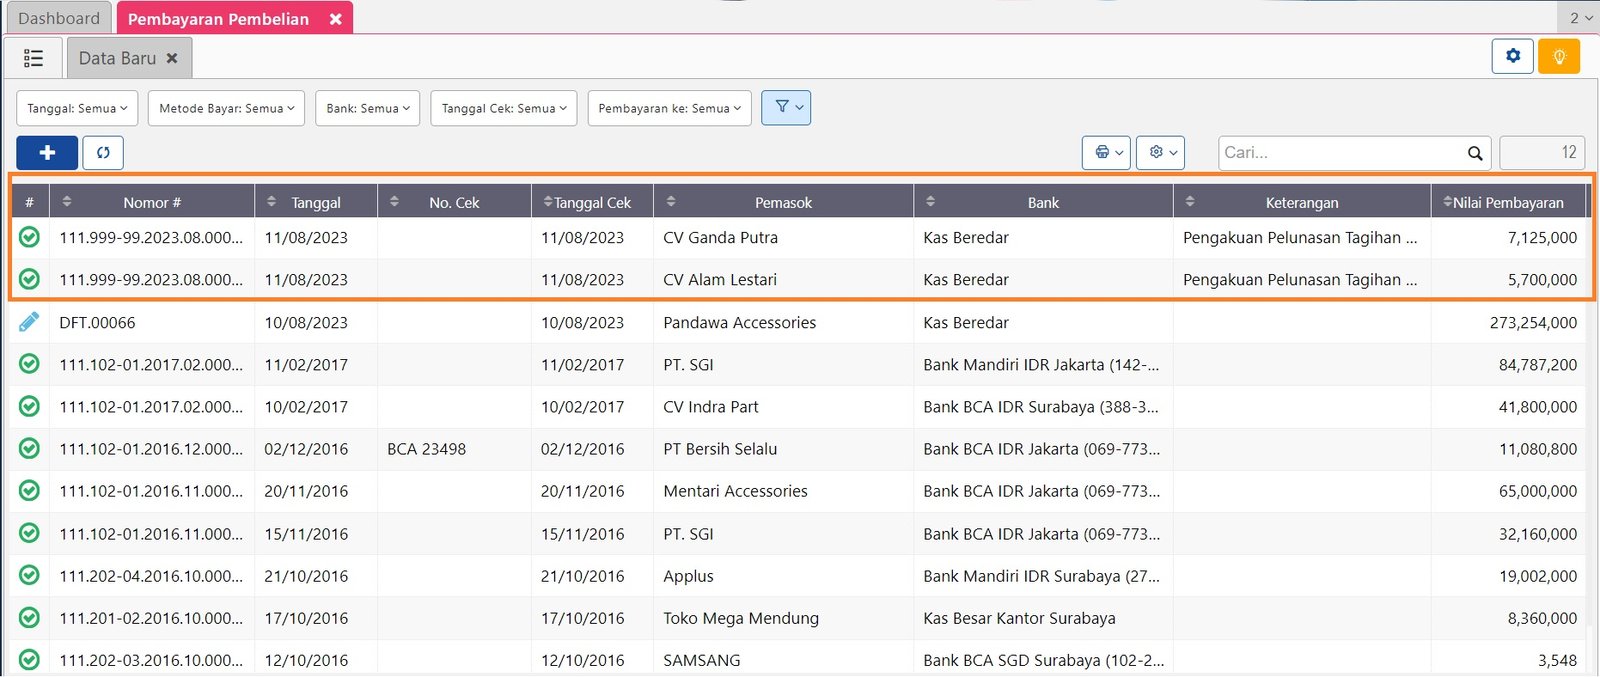1600x677 pixels.
Task: Click green check status for CV Ganda Putra
Action: [29, 237]
